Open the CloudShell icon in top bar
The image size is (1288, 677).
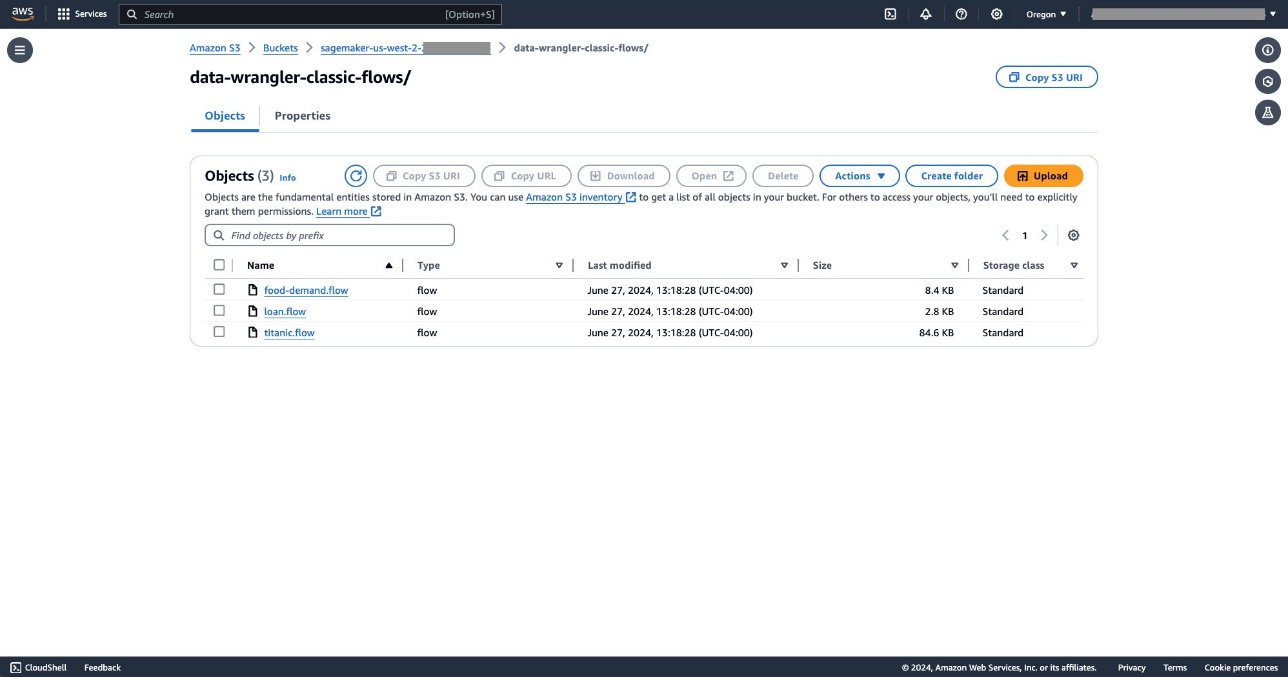(890, 14)
